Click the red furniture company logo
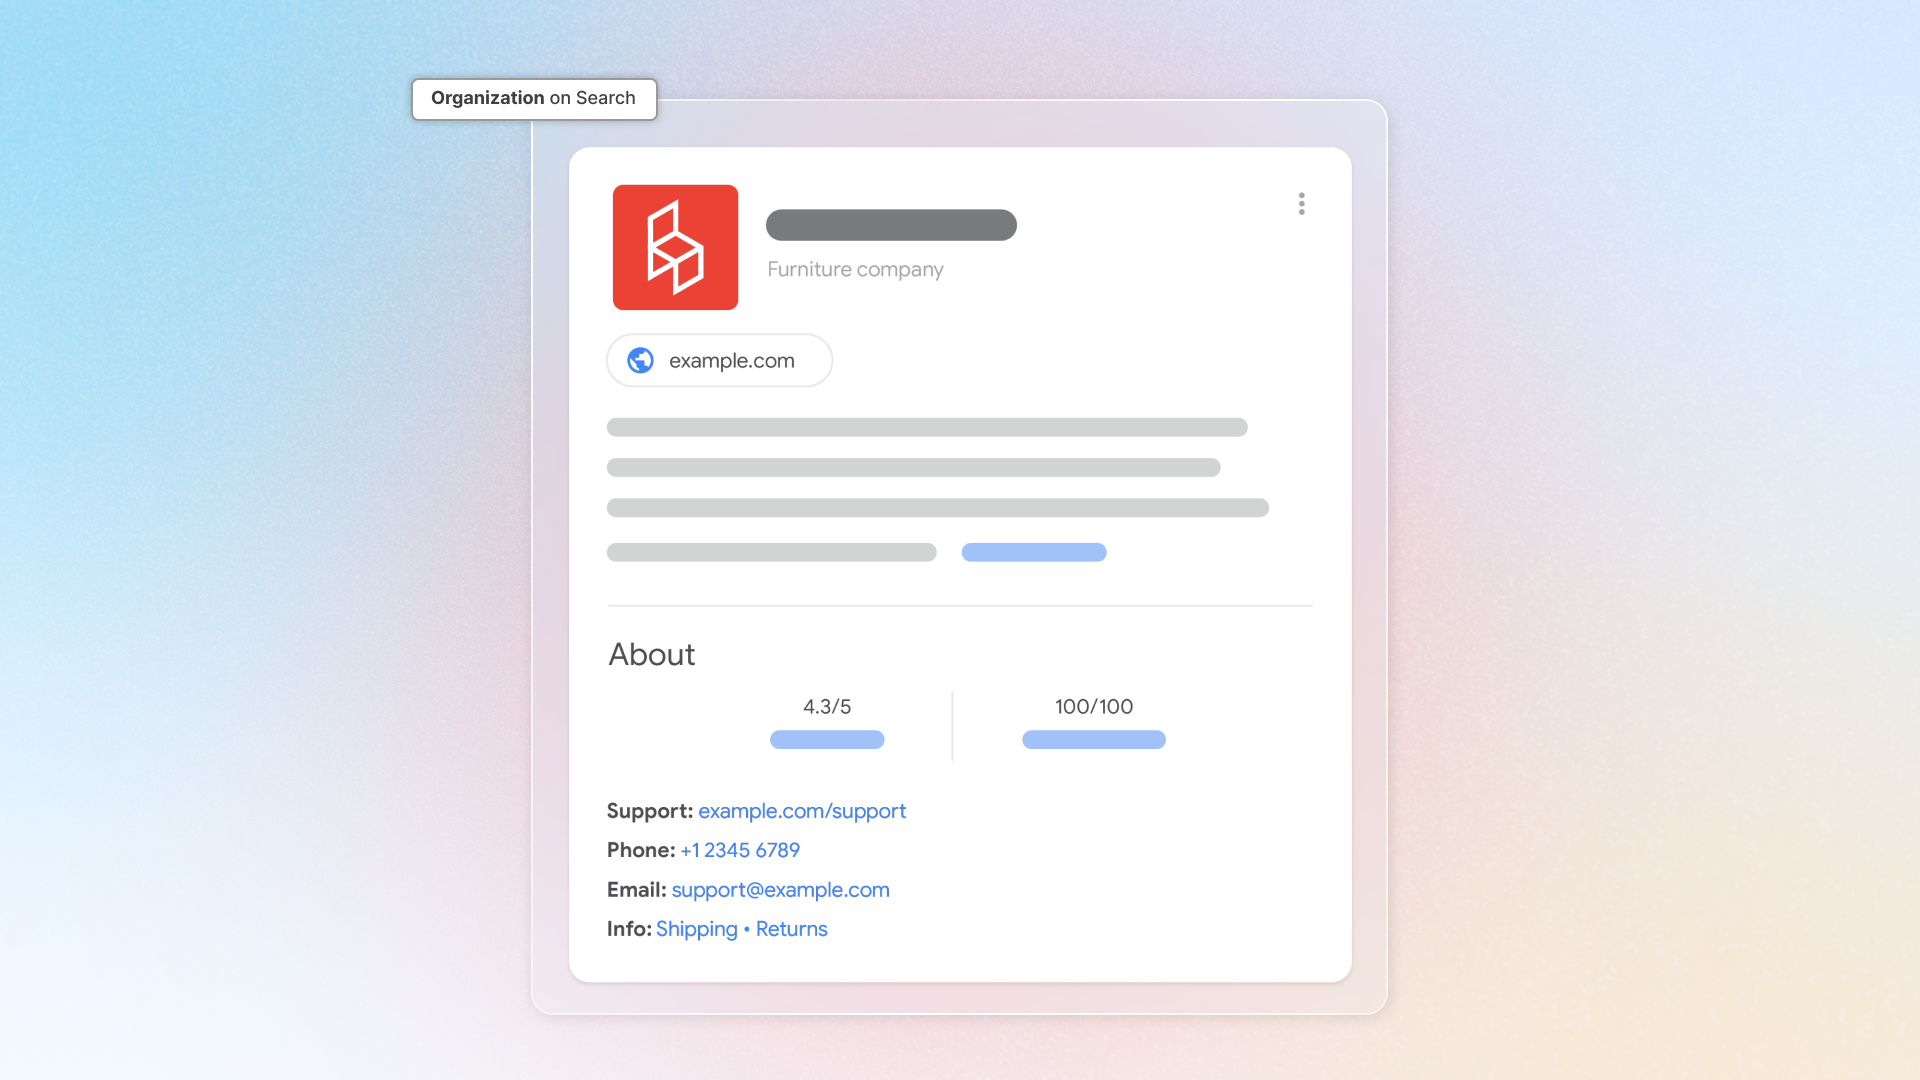 click(x=675, y=247)
